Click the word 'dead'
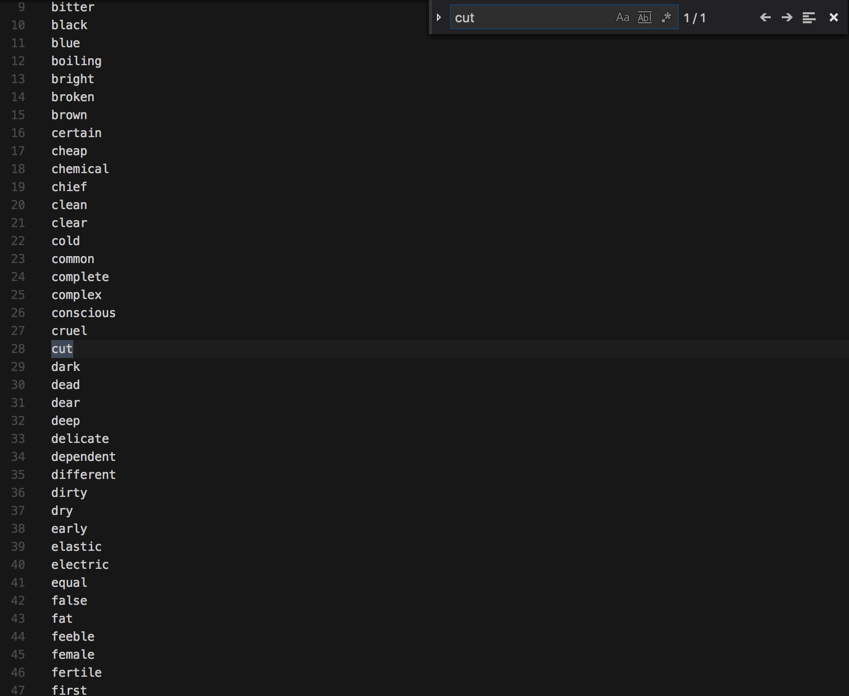This screenshot has height=696, width=849. coord(66,385)
